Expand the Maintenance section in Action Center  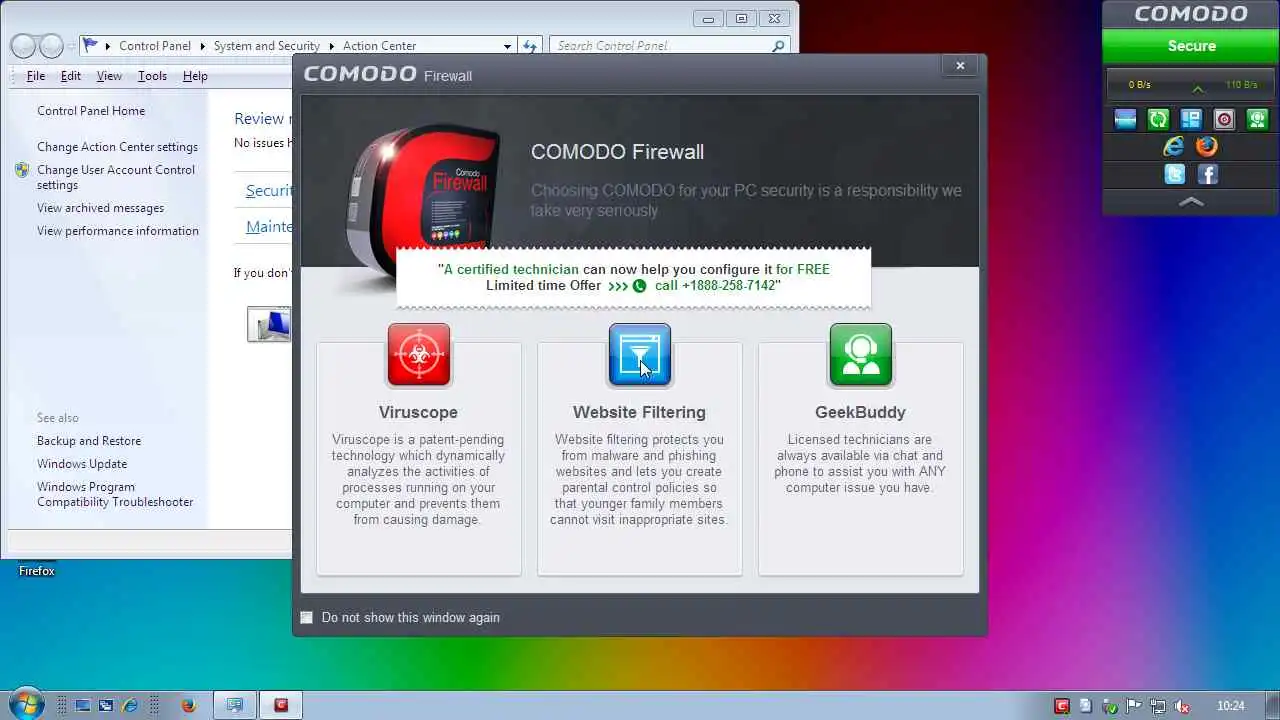(269, 227)
